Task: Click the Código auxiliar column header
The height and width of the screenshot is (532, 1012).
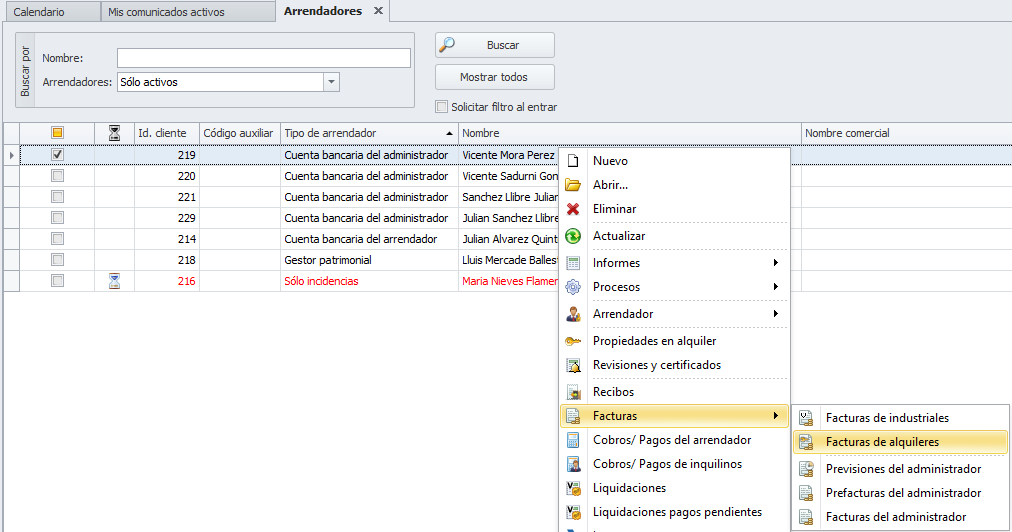Action: (x=239, y=133)
